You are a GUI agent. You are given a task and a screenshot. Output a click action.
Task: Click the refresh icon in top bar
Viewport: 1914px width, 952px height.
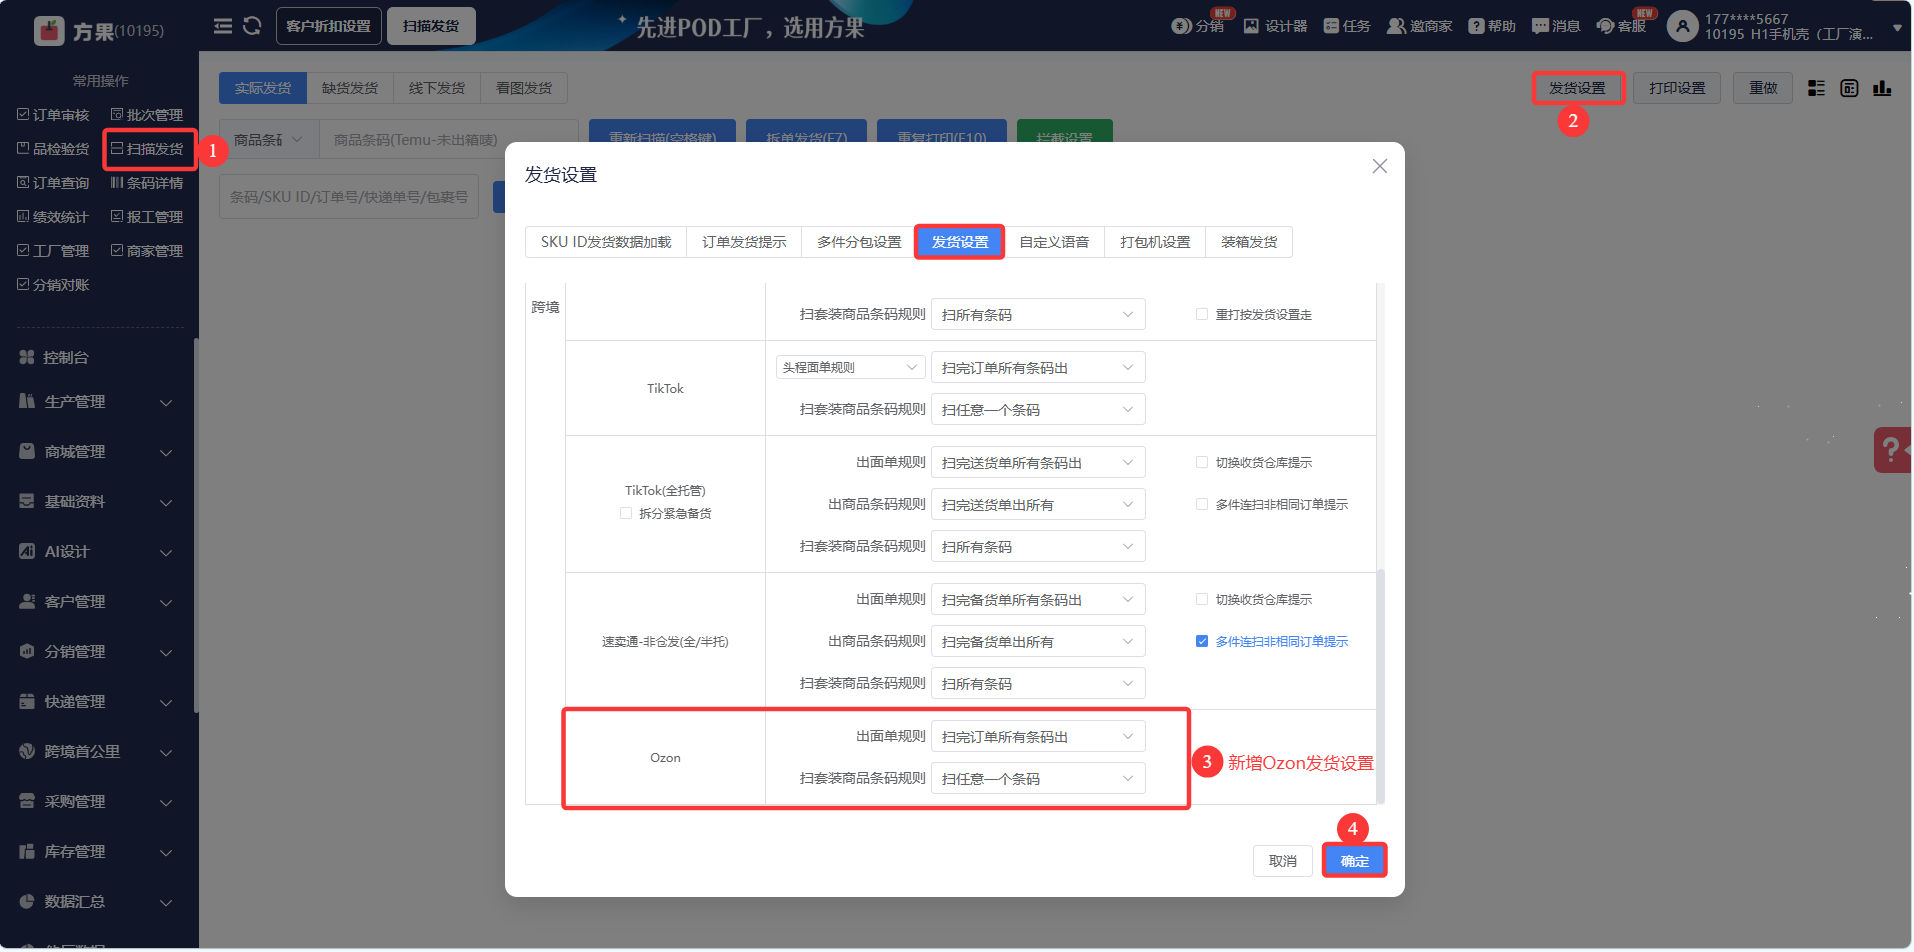coord(252,26)
